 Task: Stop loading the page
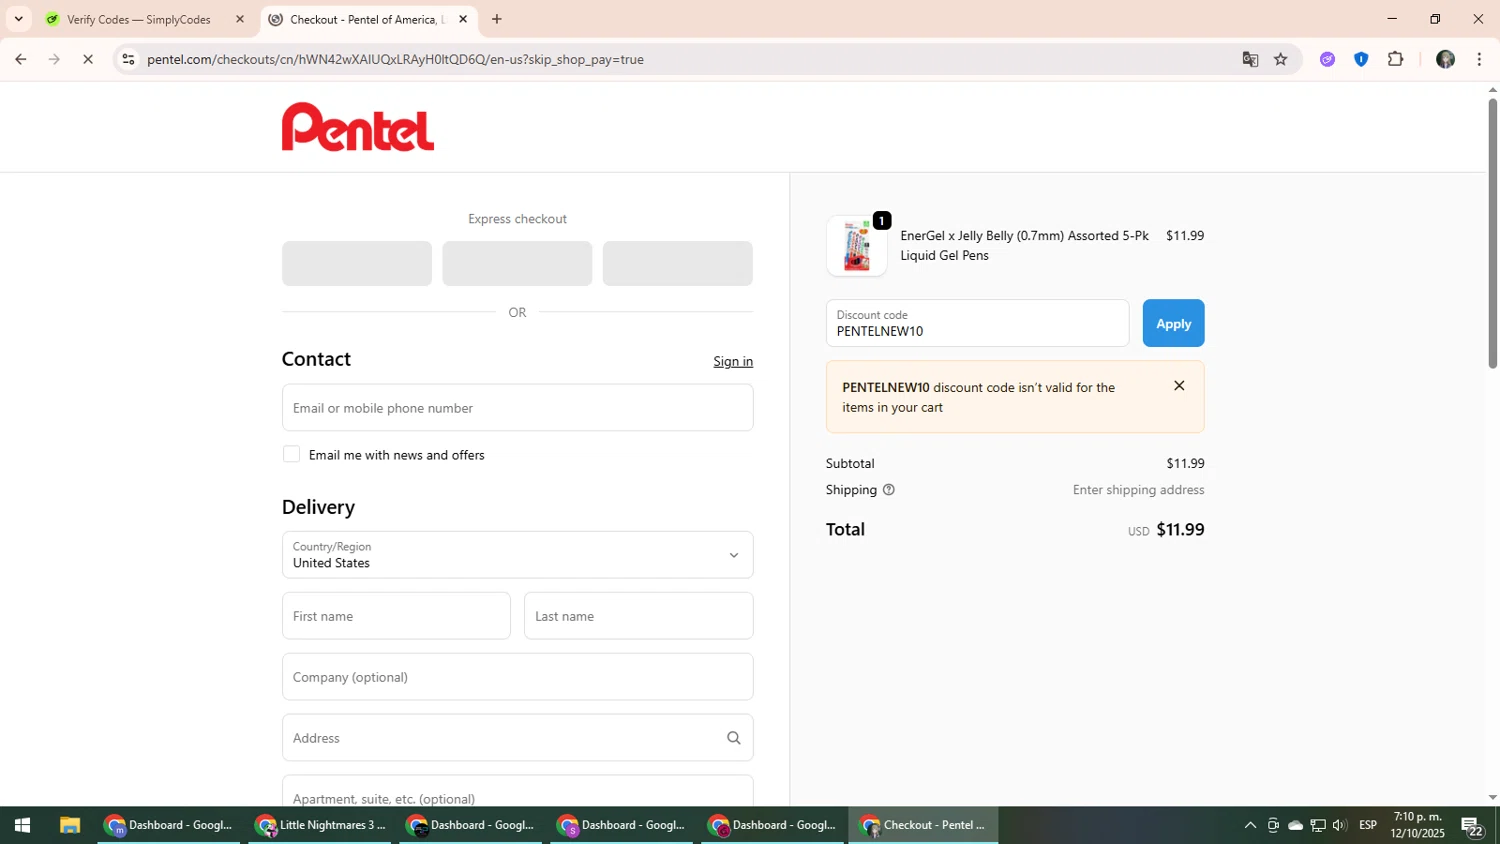coord(88,59)
